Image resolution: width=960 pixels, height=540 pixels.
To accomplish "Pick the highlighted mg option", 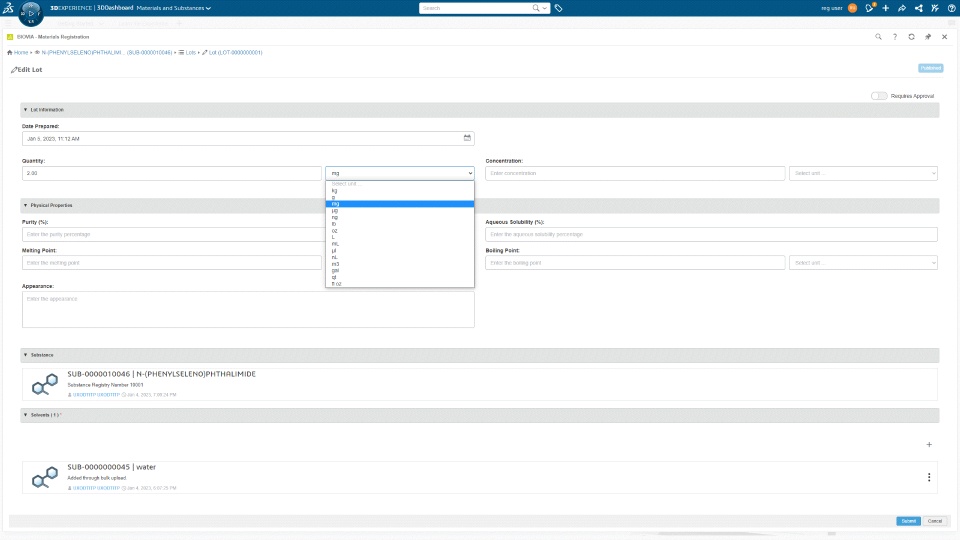I will point(400,204).
